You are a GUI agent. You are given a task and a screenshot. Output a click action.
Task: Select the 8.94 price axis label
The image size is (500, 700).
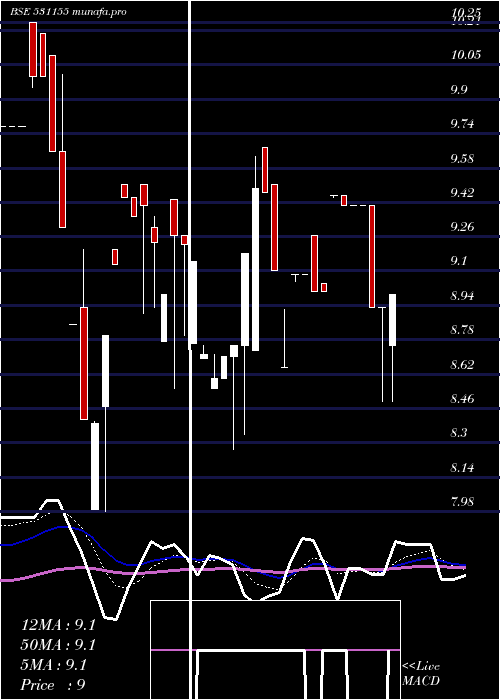pyautogui.click(x=462, y=296)
